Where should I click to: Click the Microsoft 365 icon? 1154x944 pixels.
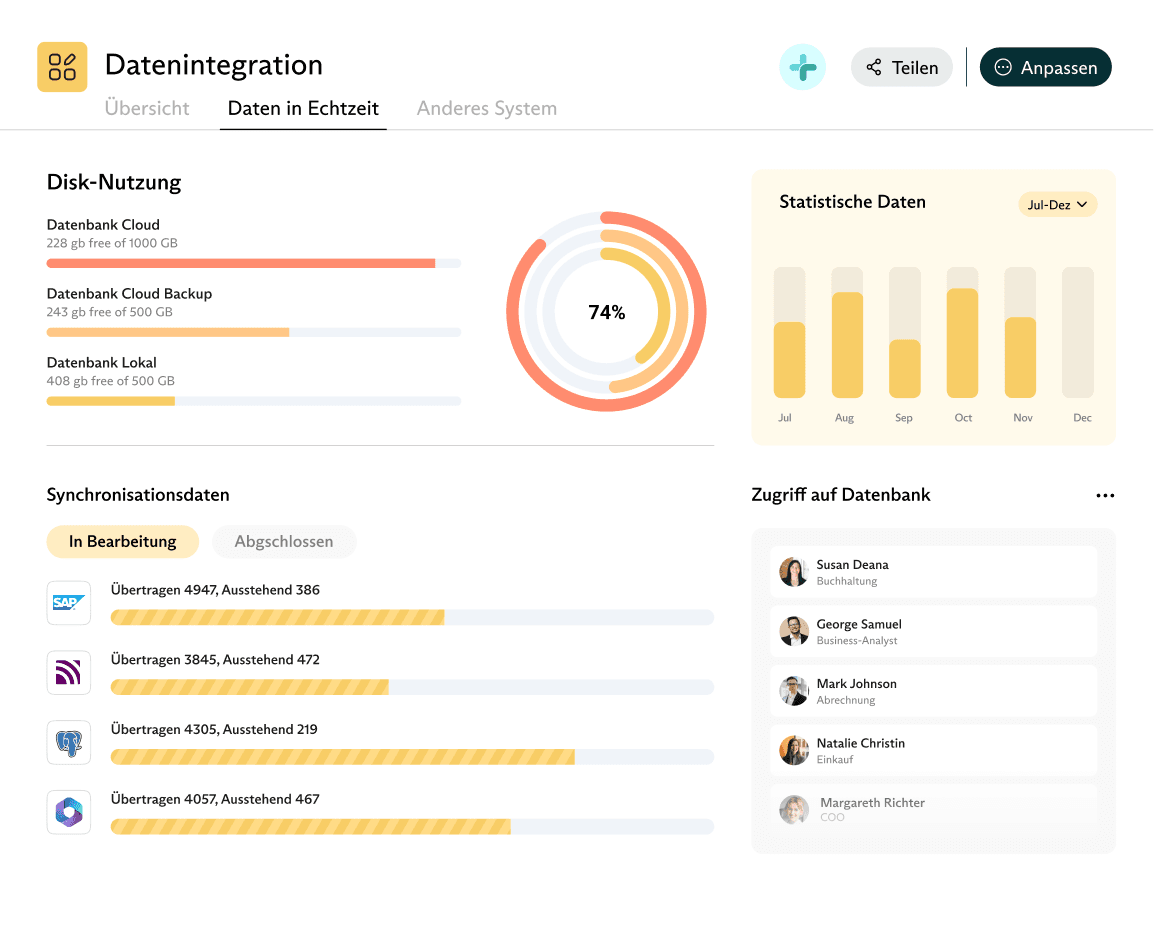pyautogui.click(x=69, y=812)
